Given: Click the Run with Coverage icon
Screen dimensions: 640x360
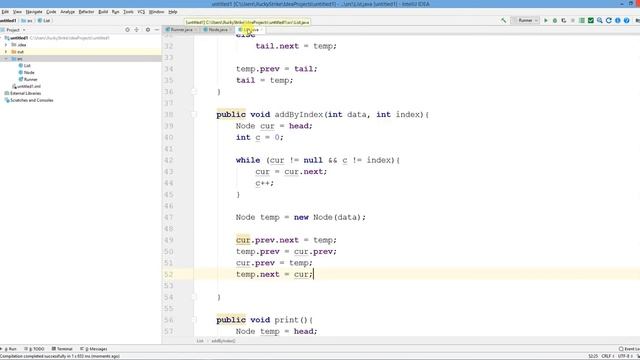Looking at the screenshot, I should tap(564, 20).
